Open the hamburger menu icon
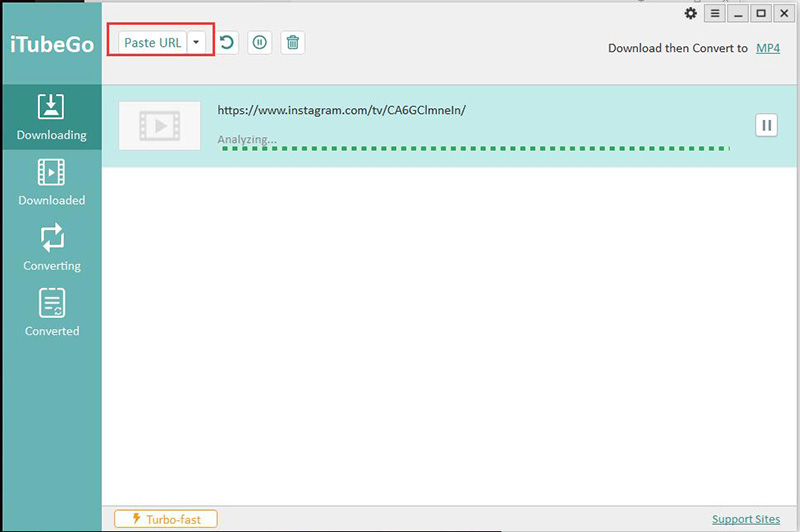Screen dimensions: 800x532 [x=715, y=13]
